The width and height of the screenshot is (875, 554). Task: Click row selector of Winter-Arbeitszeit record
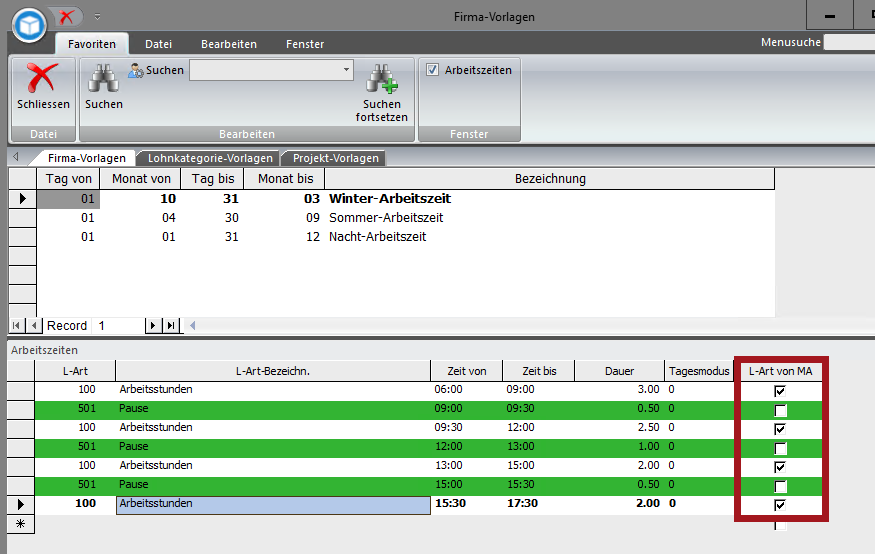point(22,199)
